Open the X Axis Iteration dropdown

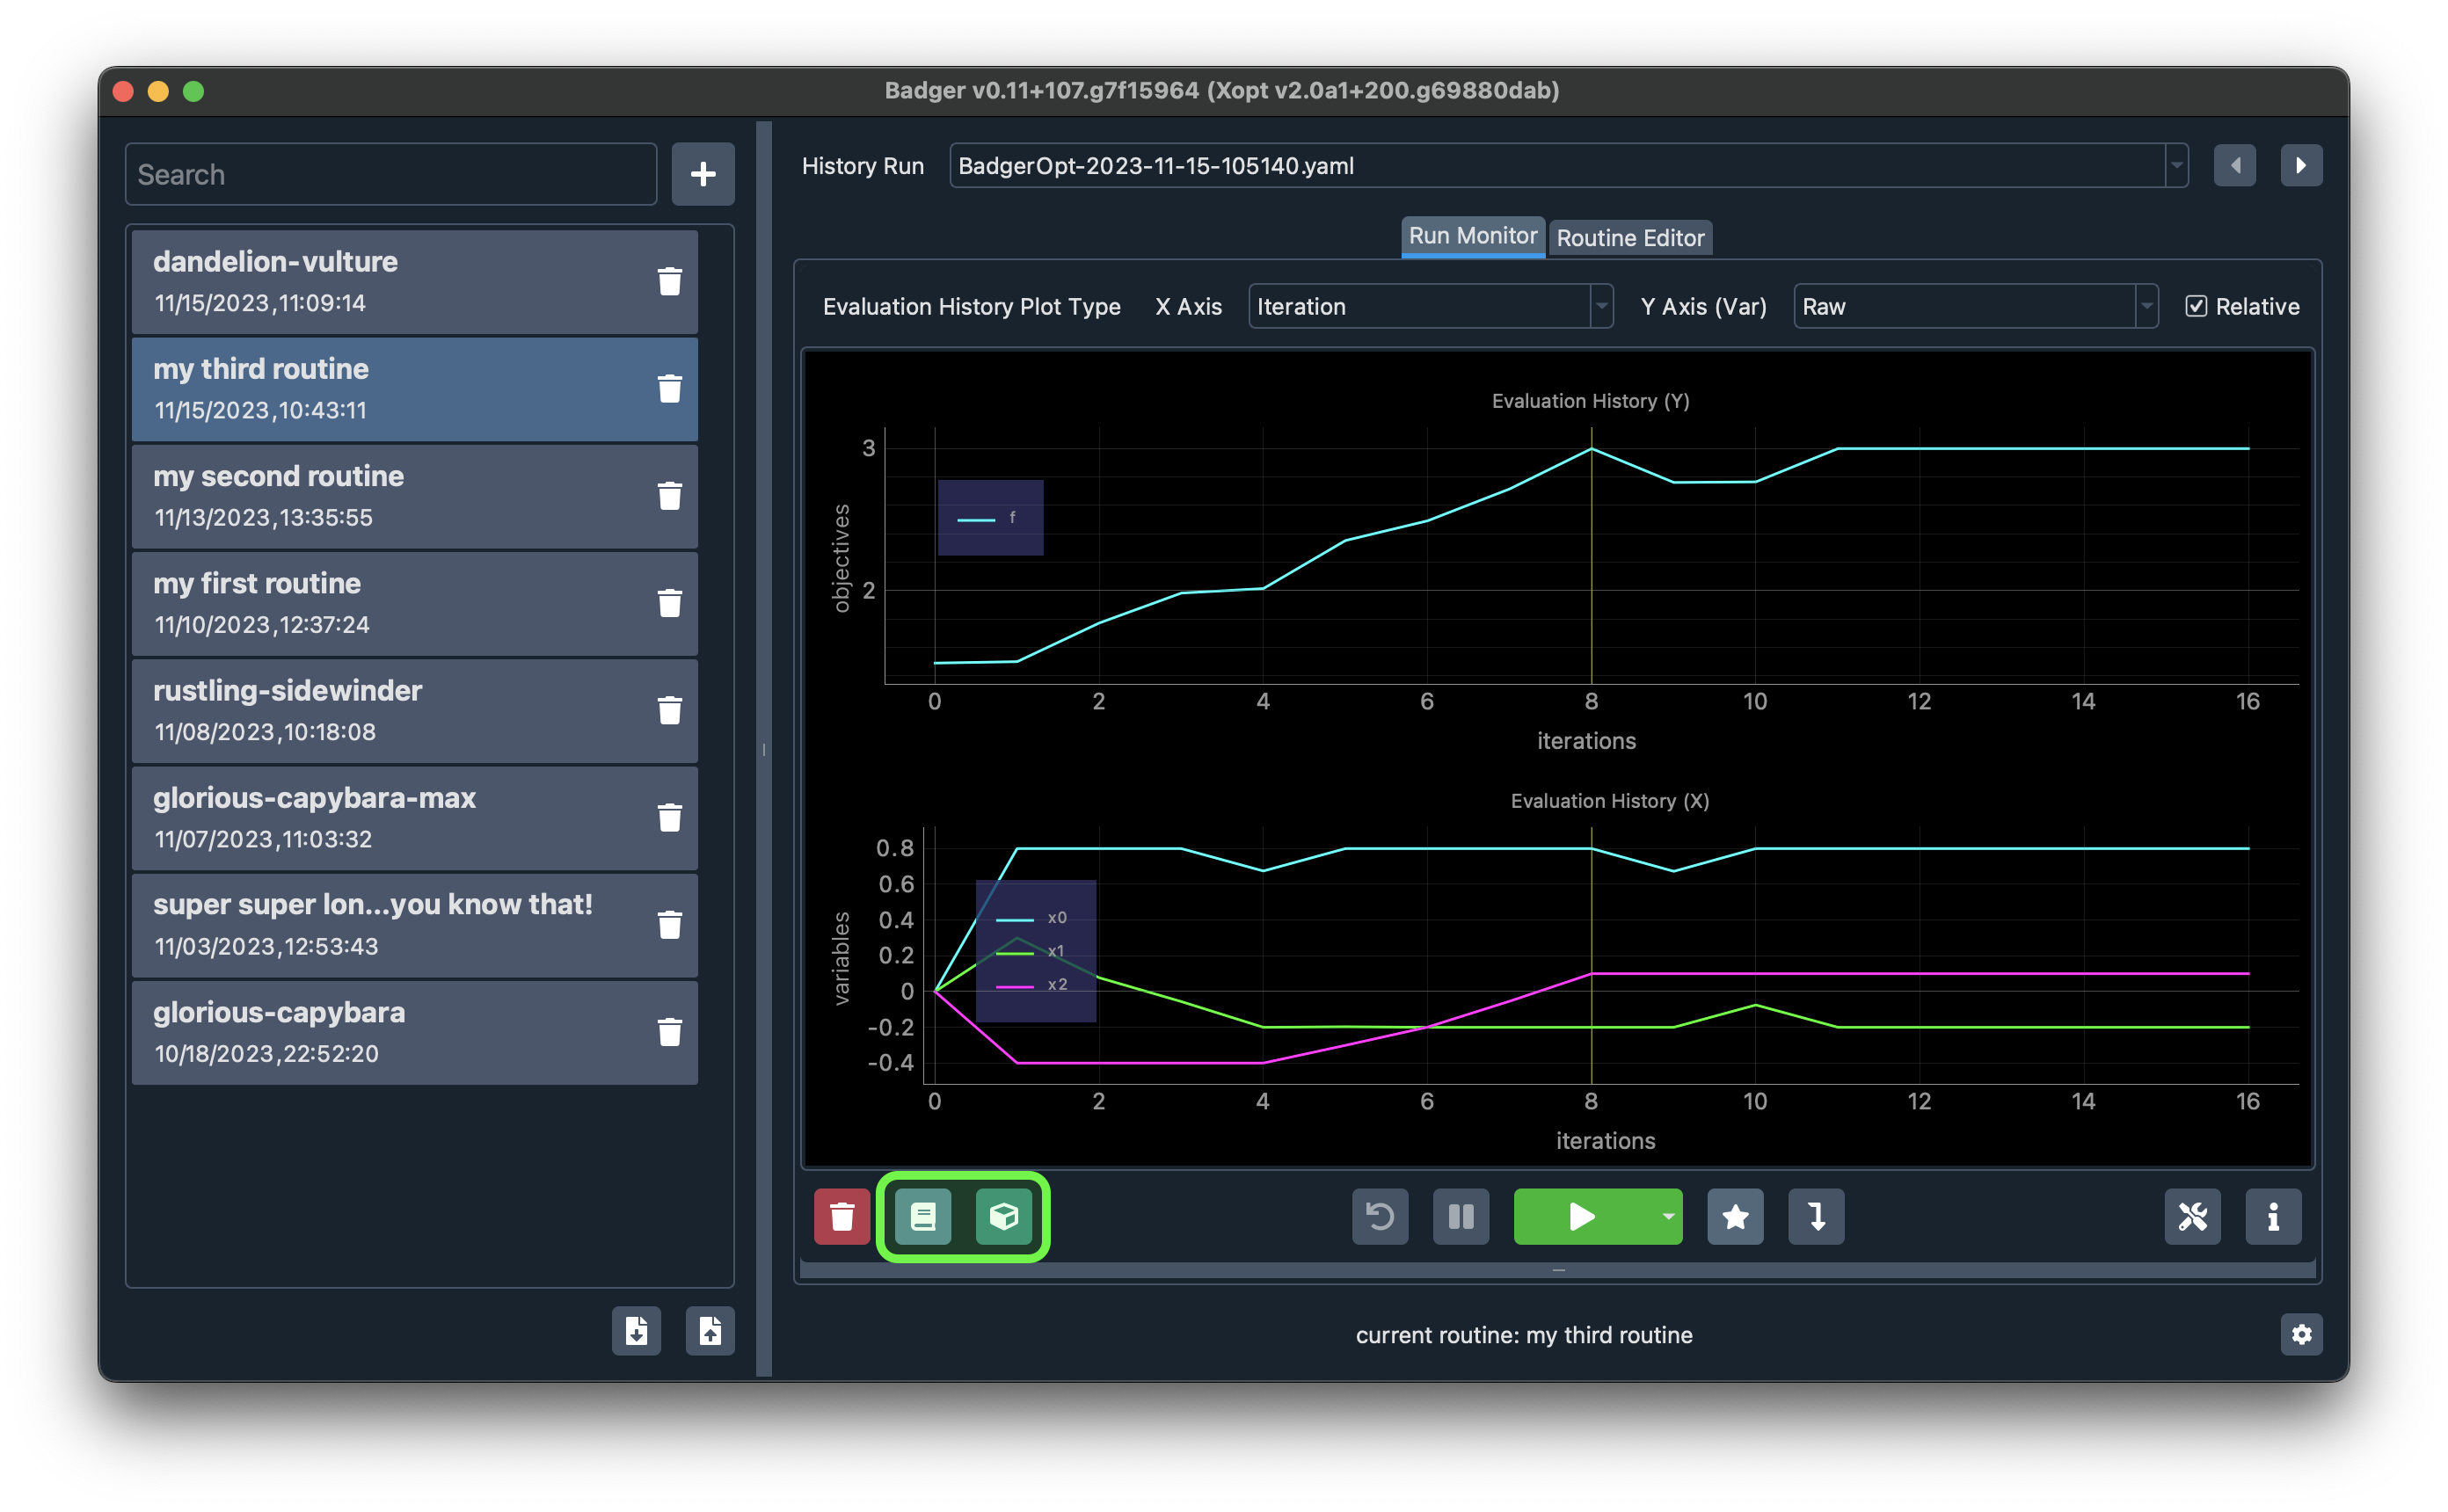click(1430, 307)
